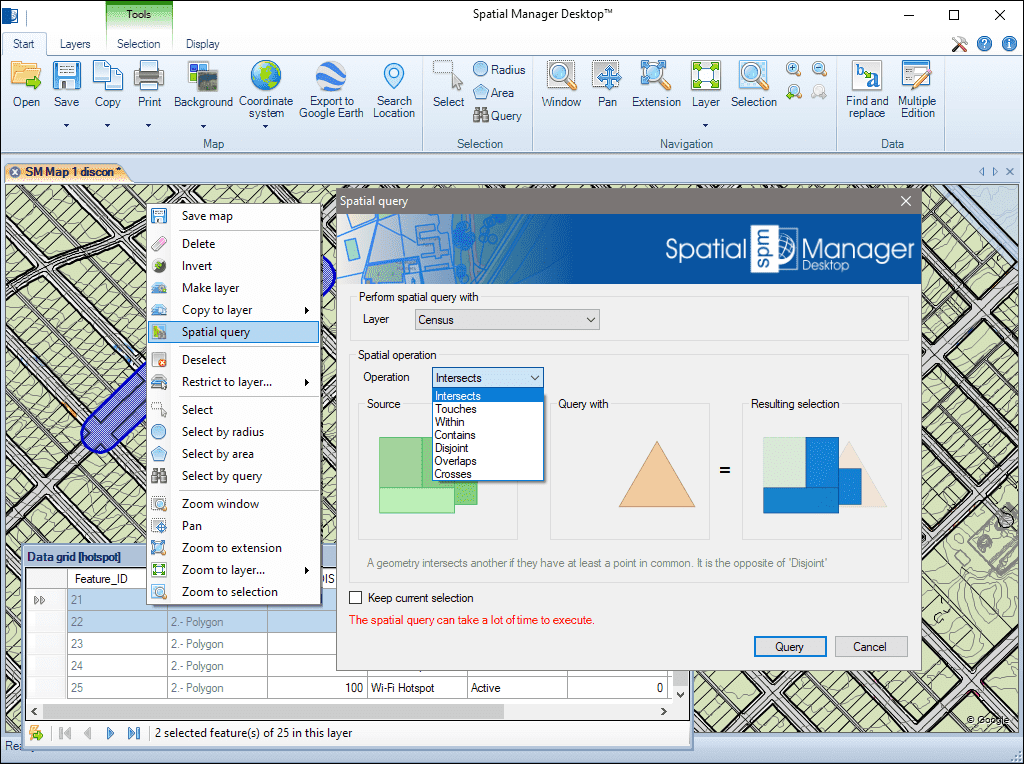Expand the Print button dropdown arrow
Viewport: 1024px width, 764px height.
point(149,125)
